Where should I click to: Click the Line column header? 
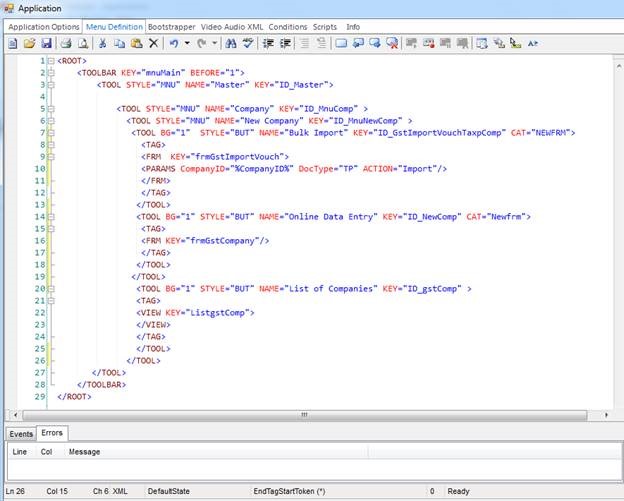coord(20,452)
